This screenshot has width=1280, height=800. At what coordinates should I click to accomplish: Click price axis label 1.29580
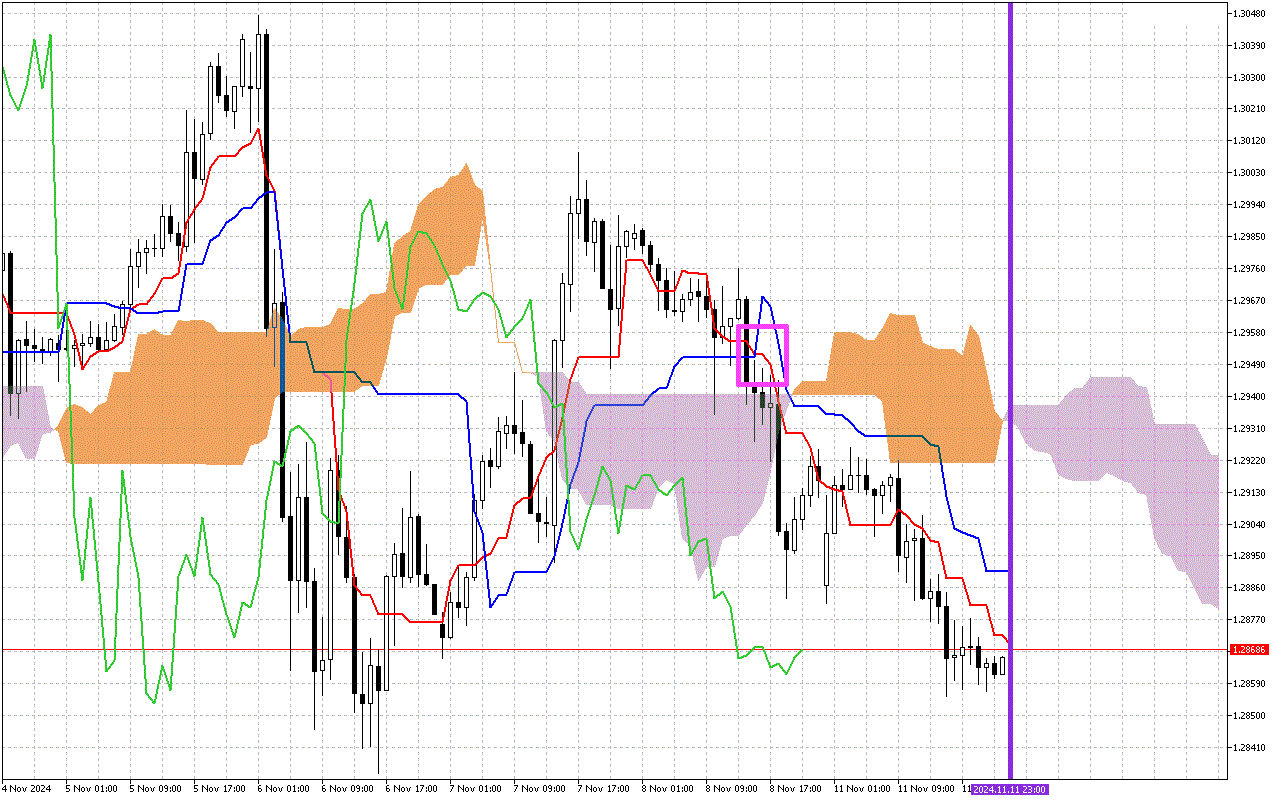click(x=1248, y=333)
